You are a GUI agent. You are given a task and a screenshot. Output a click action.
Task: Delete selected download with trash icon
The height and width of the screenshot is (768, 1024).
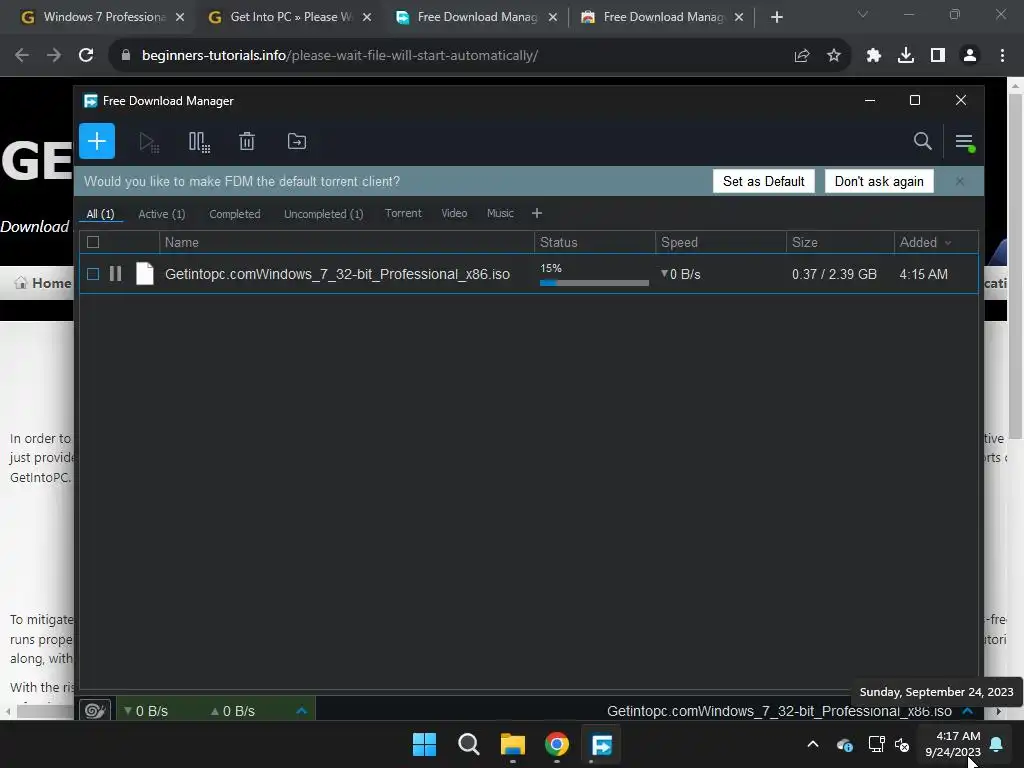247,141
